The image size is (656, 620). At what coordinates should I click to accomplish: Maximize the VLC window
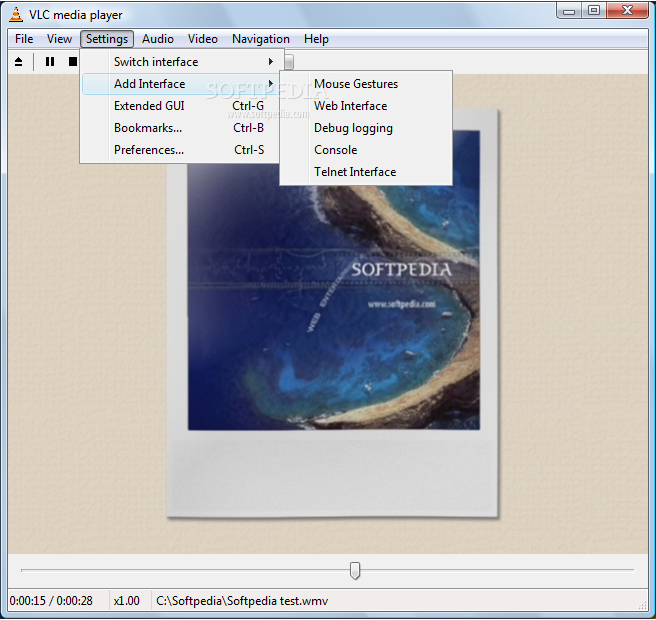(594, 11)
